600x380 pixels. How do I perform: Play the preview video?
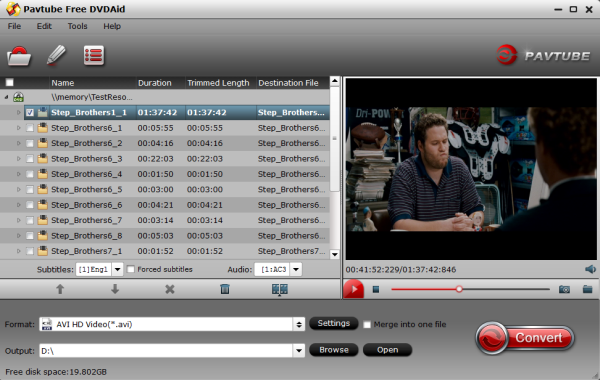click(353, 289)
